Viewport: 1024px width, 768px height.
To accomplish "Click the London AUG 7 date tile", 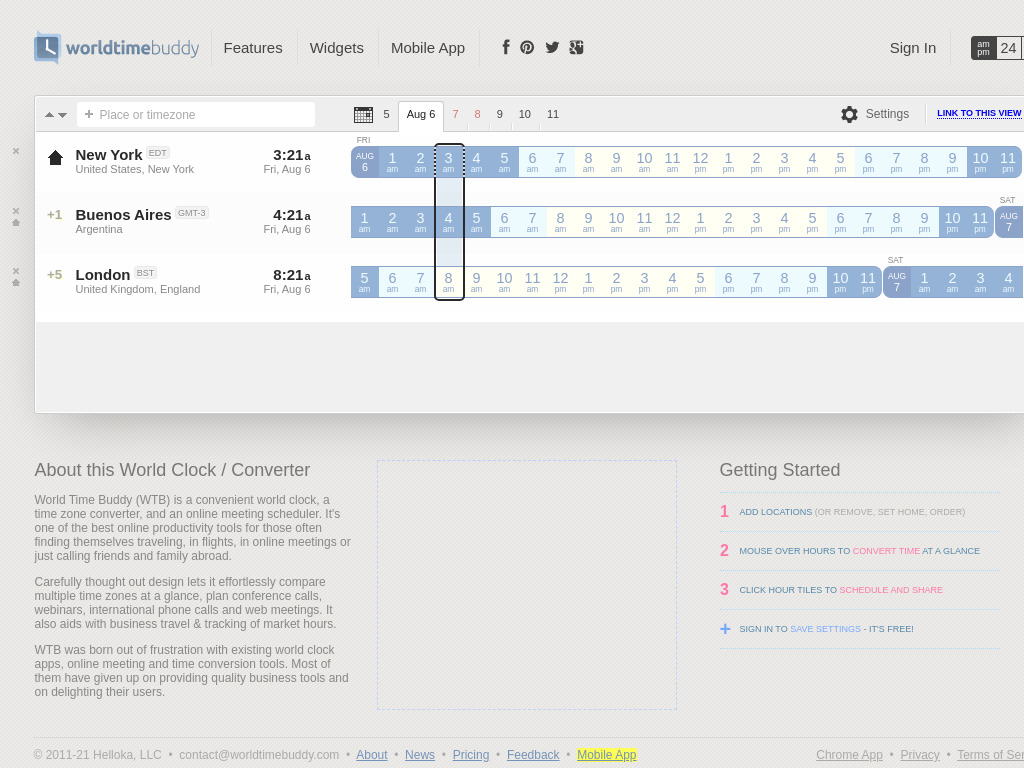I will pos(897,282).
